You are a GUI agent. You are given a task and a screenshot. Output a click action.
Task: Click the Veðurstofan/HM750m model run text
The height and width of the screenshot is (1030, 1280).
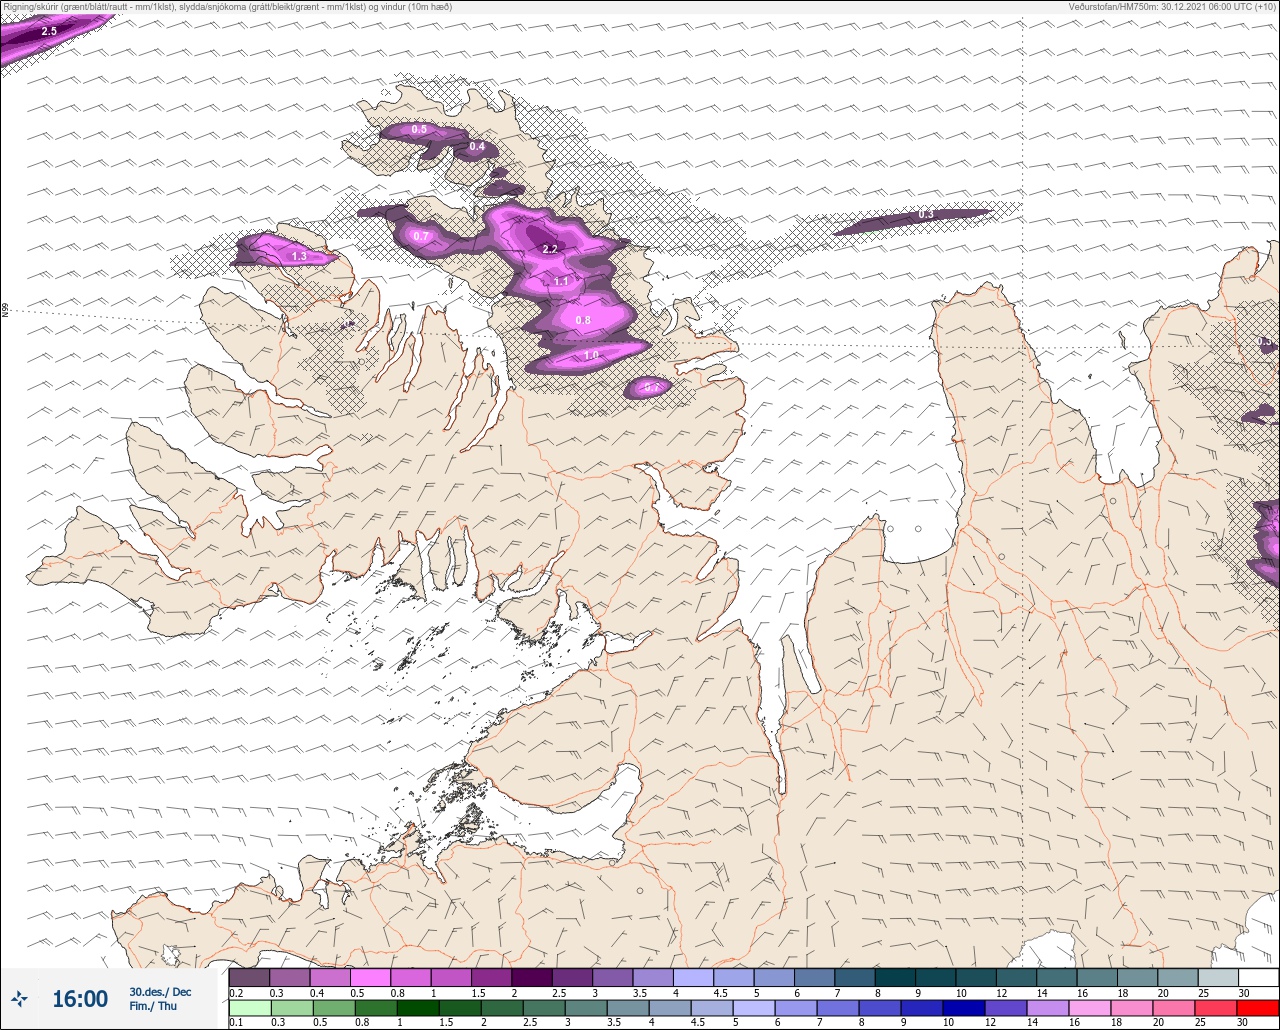pos(1172,6)
